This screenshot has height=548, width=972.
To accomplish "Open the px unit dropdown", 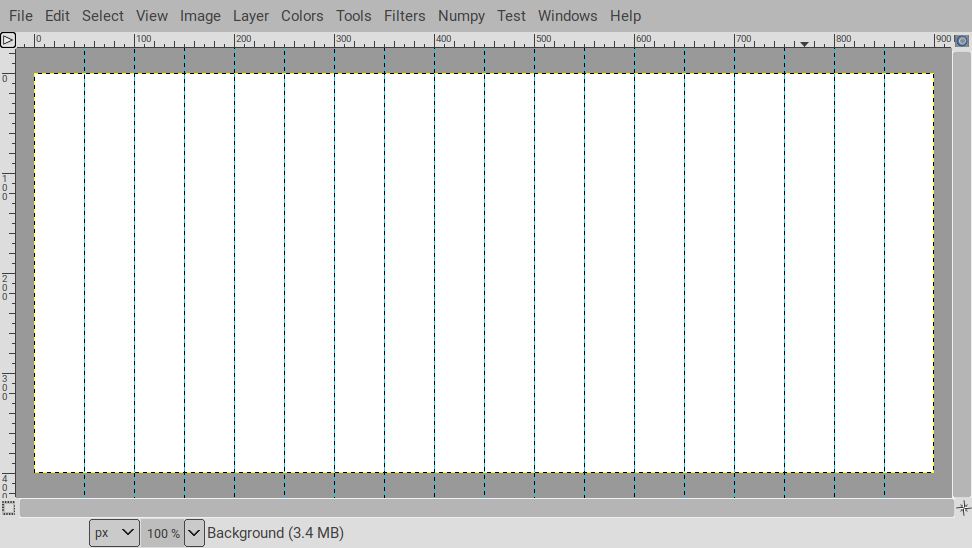I will pos(114,533).
